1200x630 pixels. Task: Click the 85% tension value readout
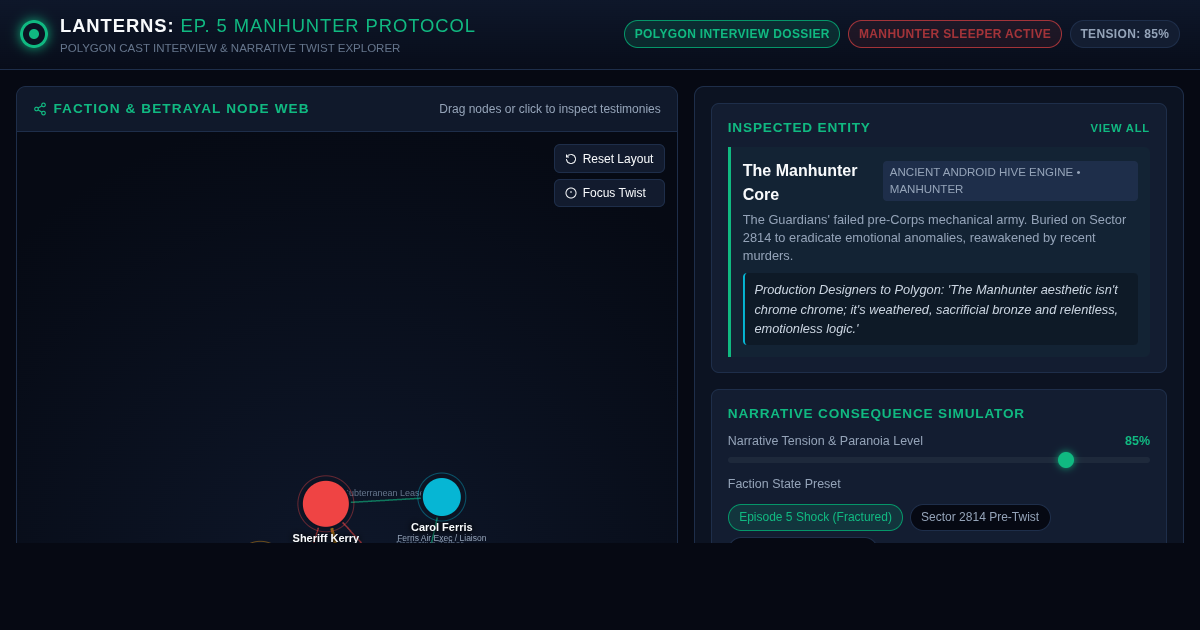coord(1137,441)
